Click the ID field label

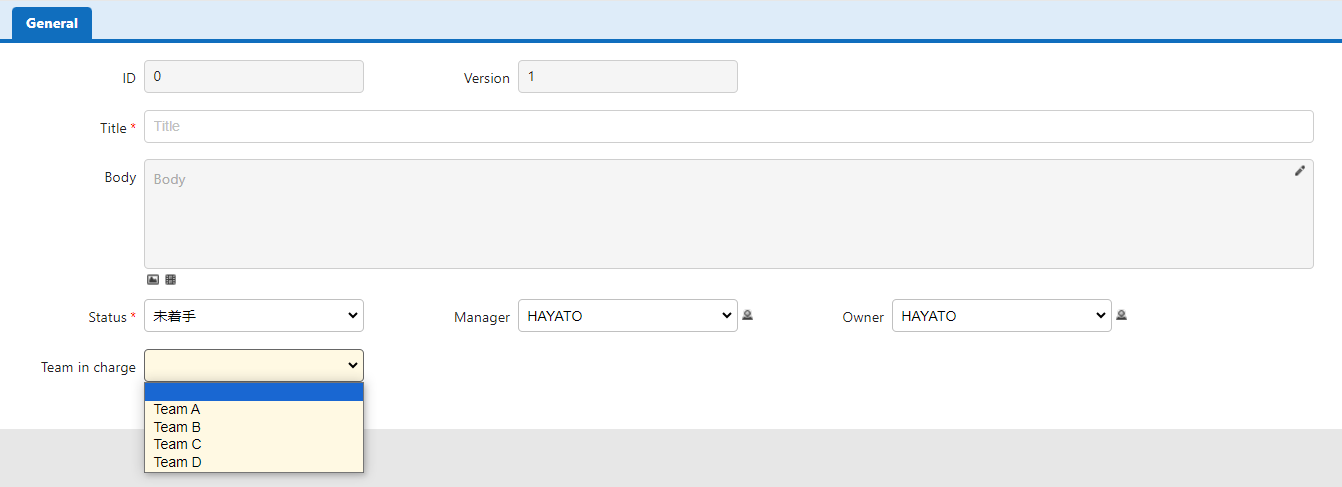129,78
